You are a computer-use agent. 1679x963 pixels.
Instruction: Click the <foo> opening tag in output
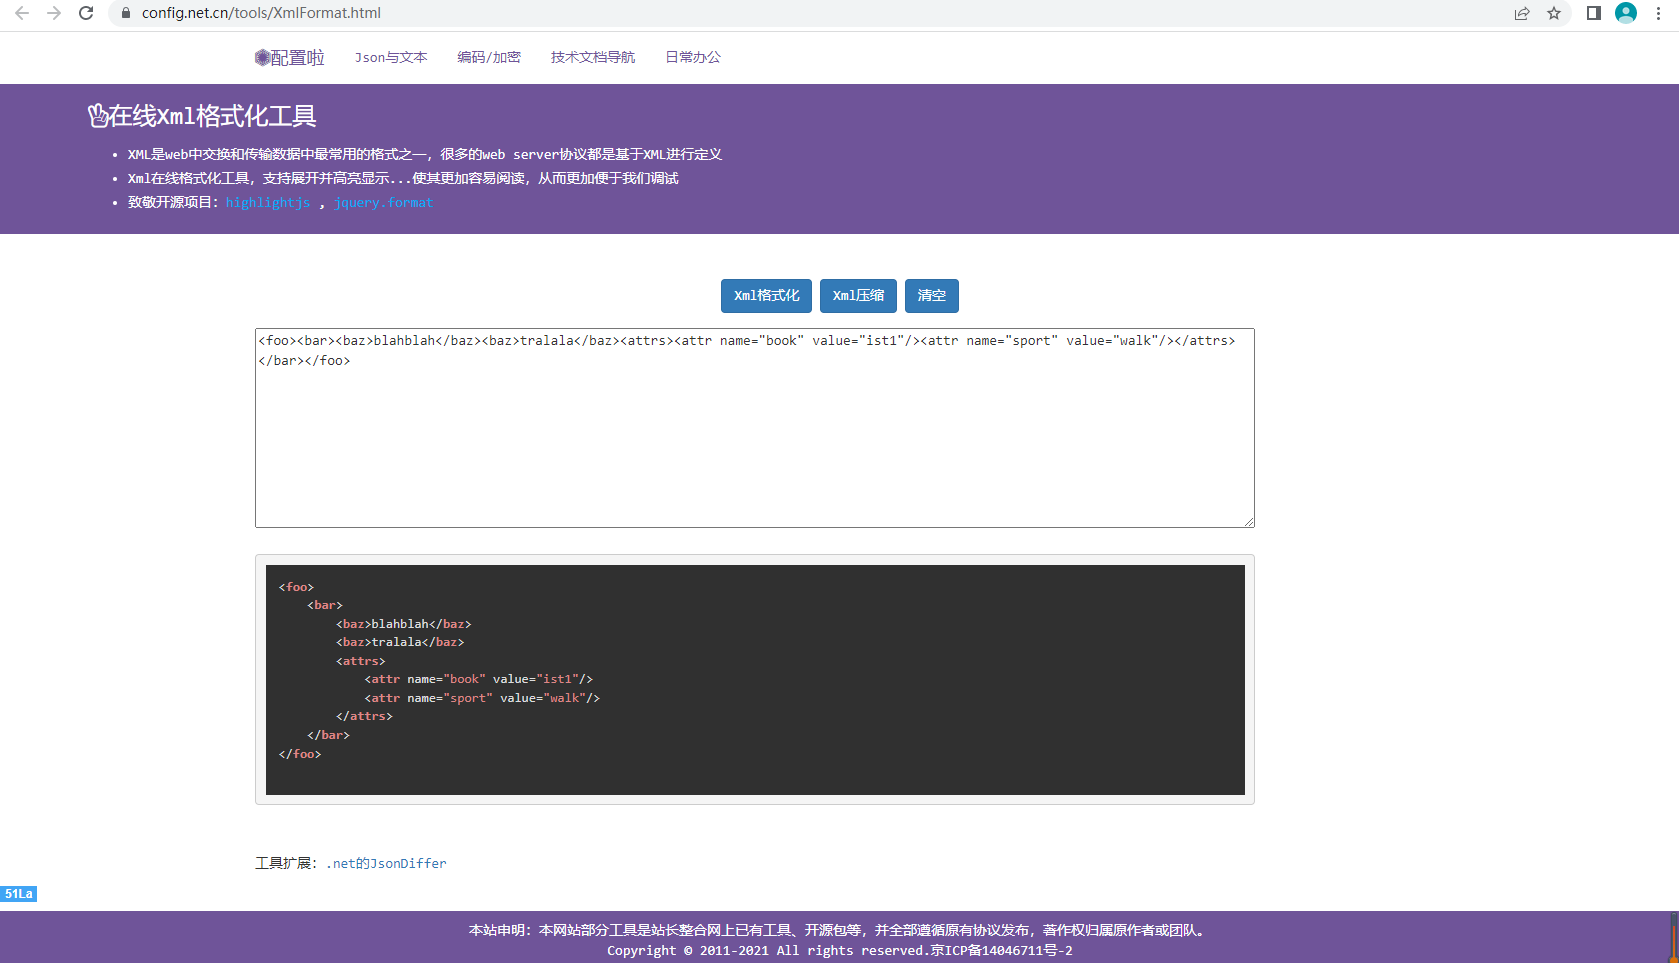pos(296,587)
